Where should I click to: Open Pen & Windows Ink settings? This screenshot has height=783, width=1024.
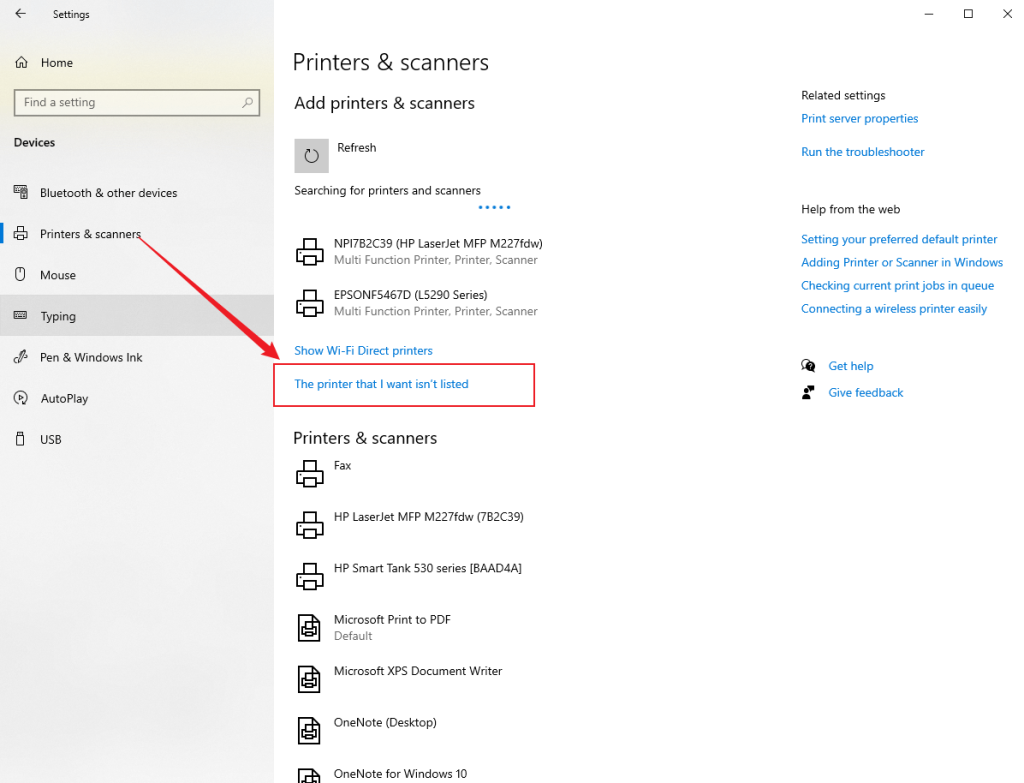point(89,357)
